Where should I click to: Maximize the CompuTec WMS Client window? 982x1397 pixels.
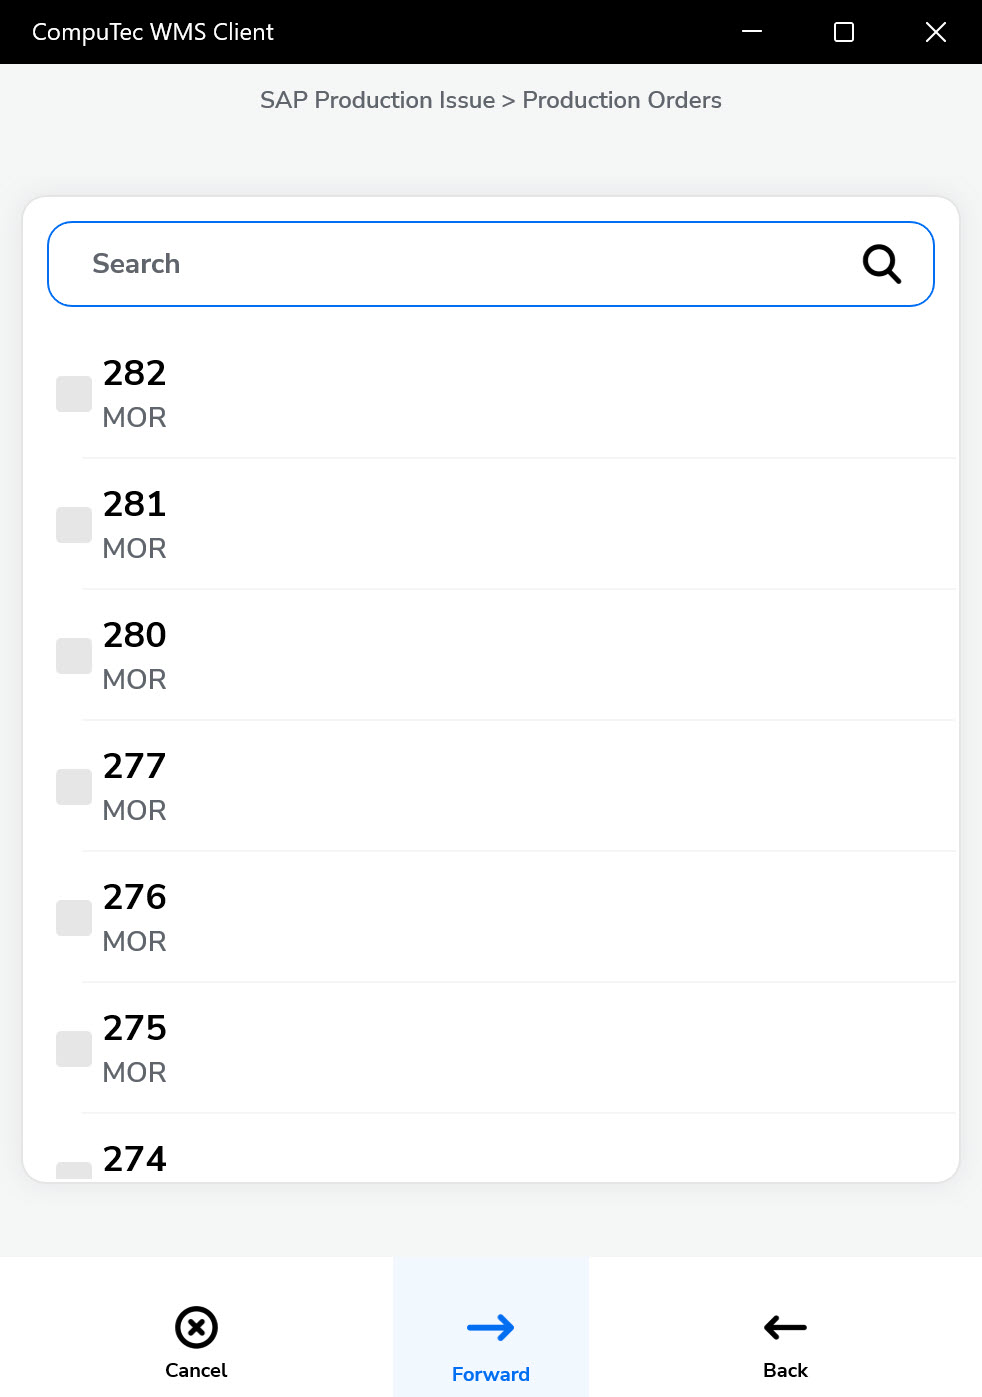[x=844, y=32]
